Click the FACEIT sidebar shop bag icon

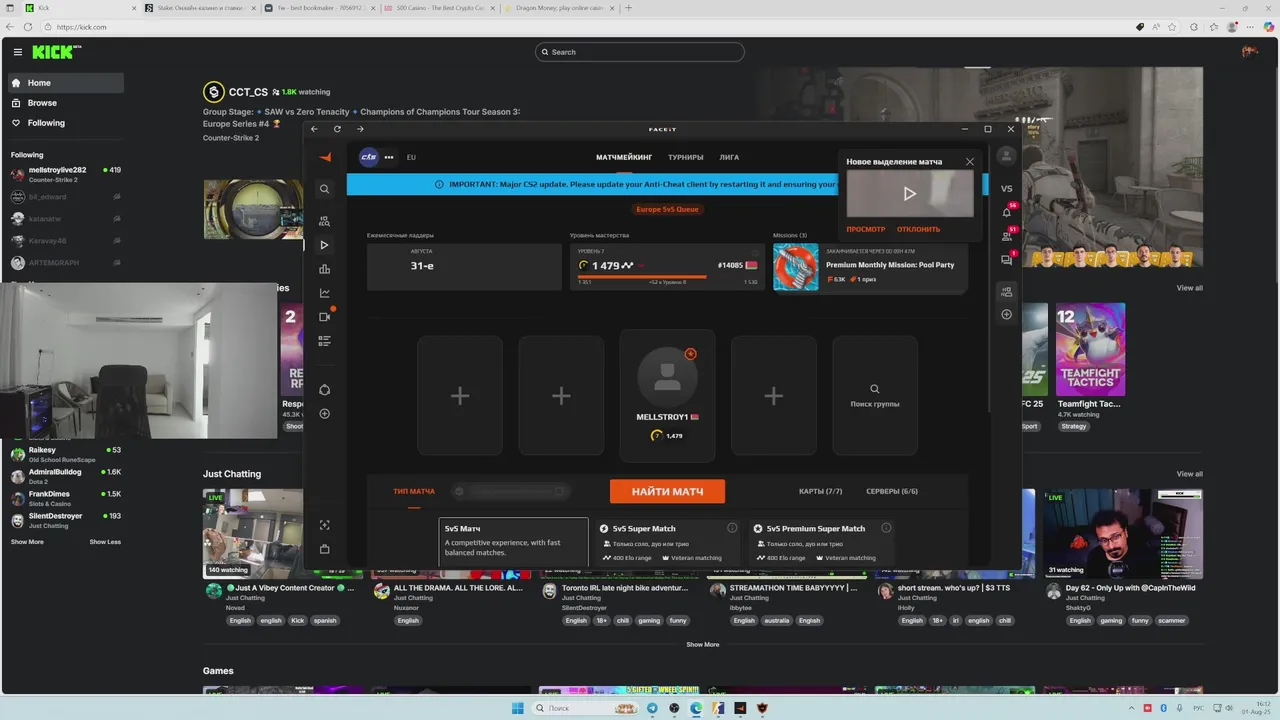pos(324,549)
